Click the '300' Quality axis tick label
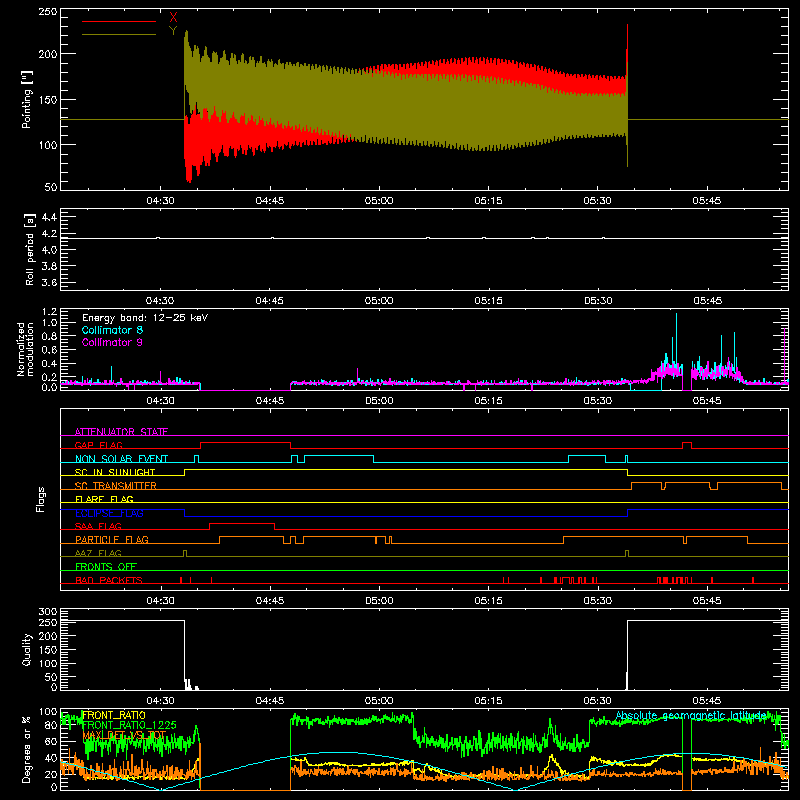800x800 pixels. pos(47,612)
